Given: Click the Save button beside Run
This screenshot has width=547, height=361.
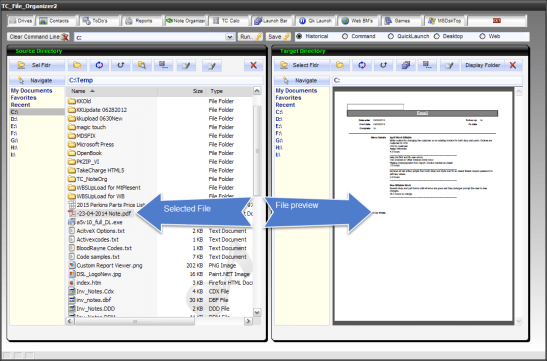Looking at the screenshot, I should (278, 37).
